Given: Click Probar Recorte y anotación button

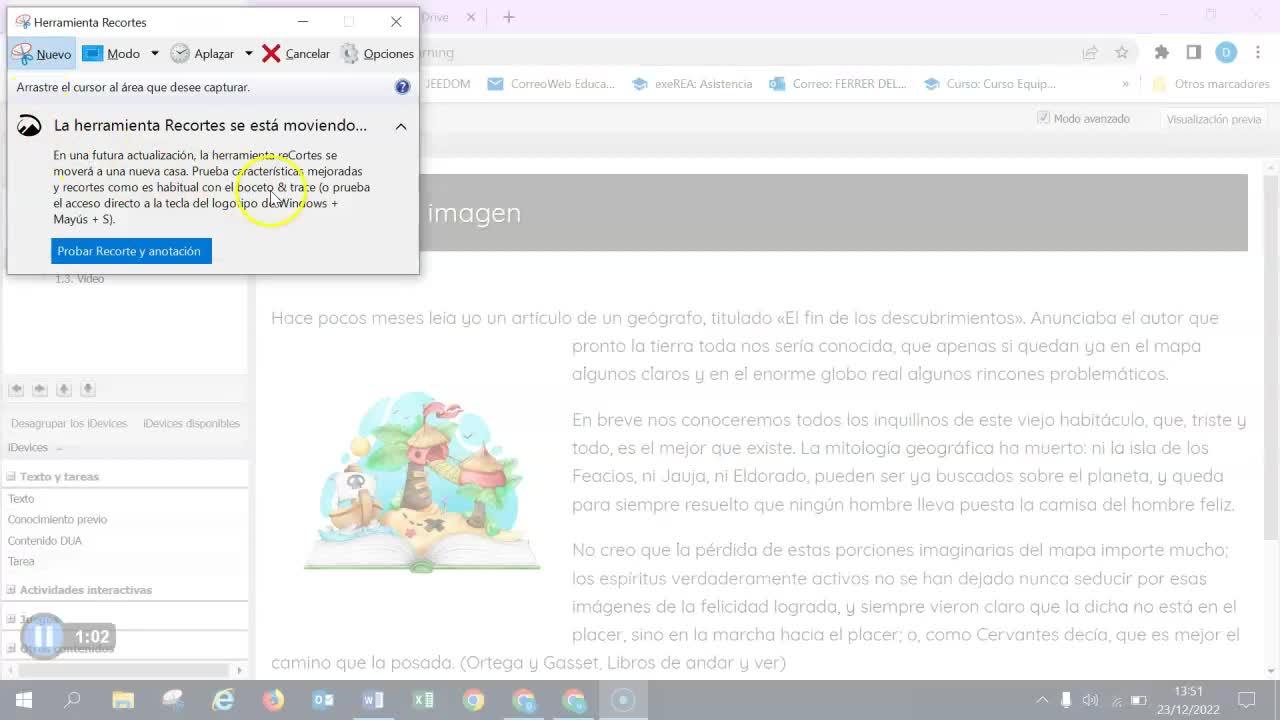Looking at the screenshot, I should tap(131, 251).
